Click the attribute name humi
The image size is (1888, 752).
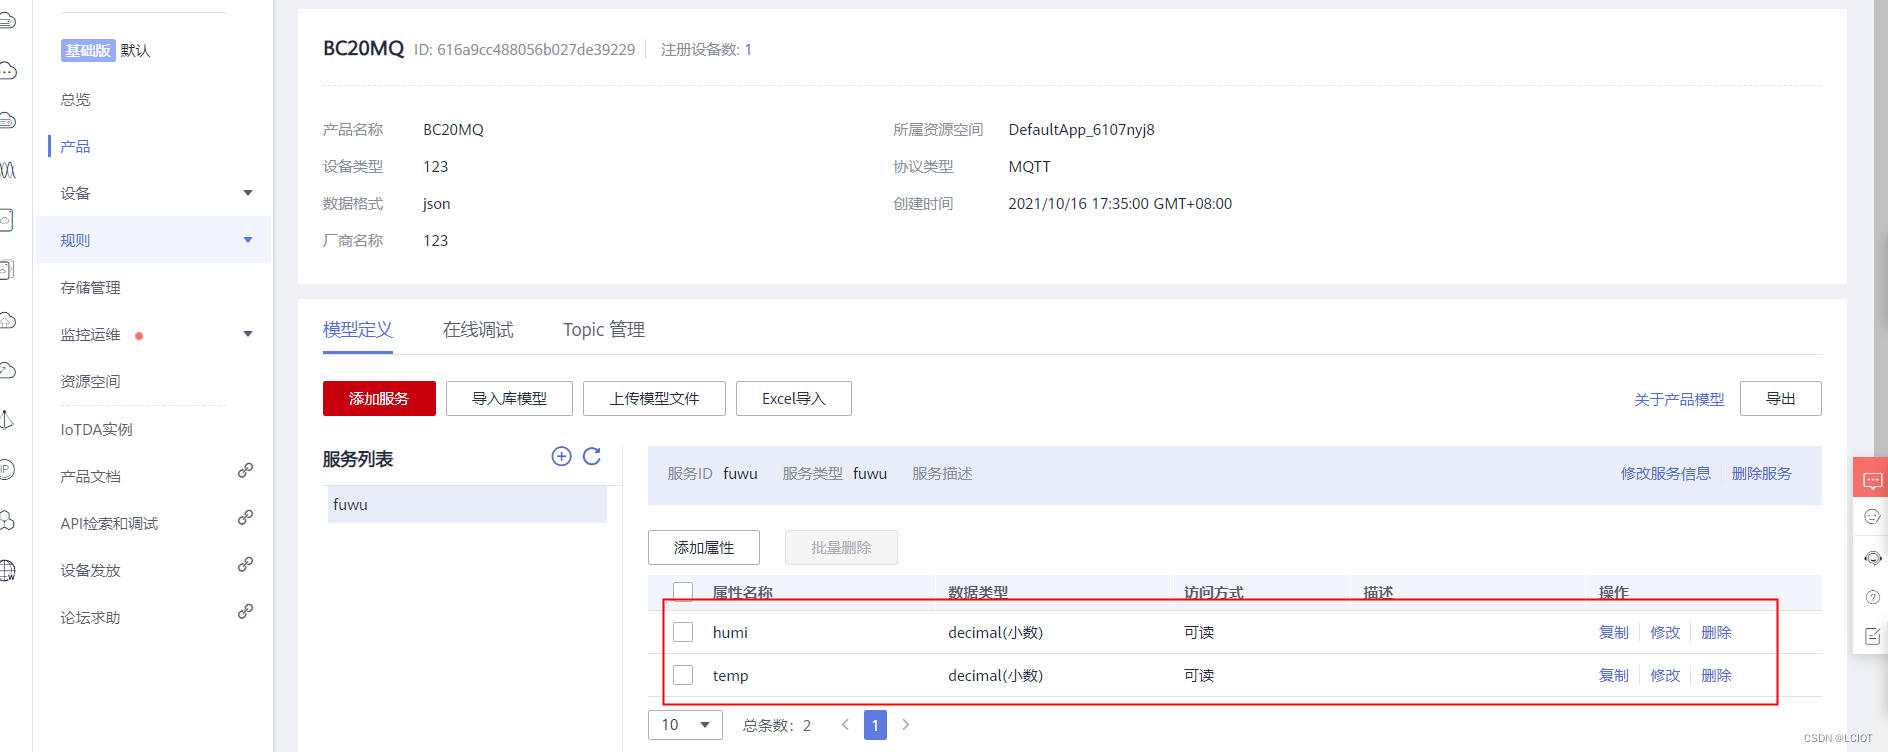pyautogui.click(x=730, y=632)
